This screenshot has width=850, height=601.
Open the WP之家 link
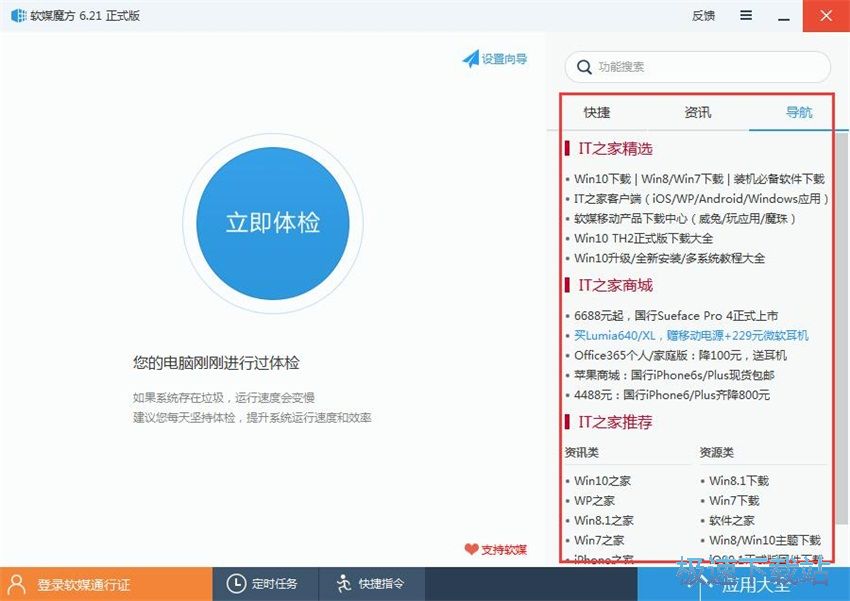[x=594, y=501]
